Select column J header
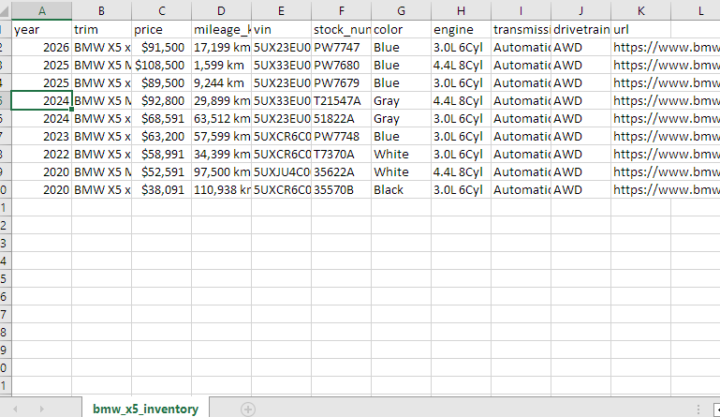 (581, 11)
